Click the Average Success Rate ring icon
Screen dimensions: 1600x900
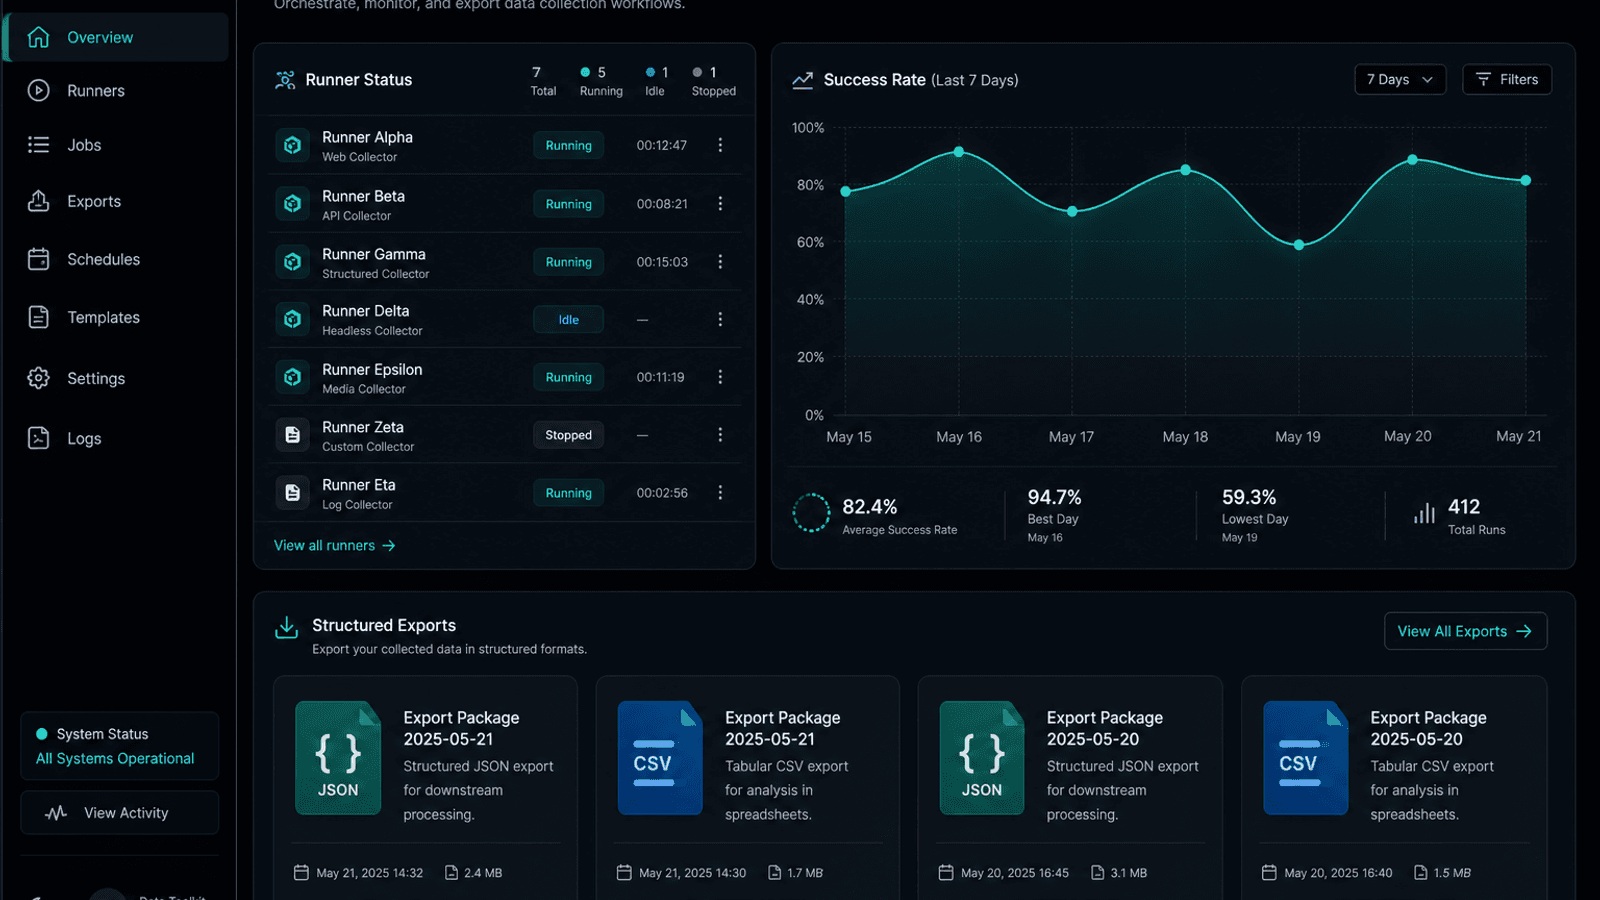pos(811,512)
